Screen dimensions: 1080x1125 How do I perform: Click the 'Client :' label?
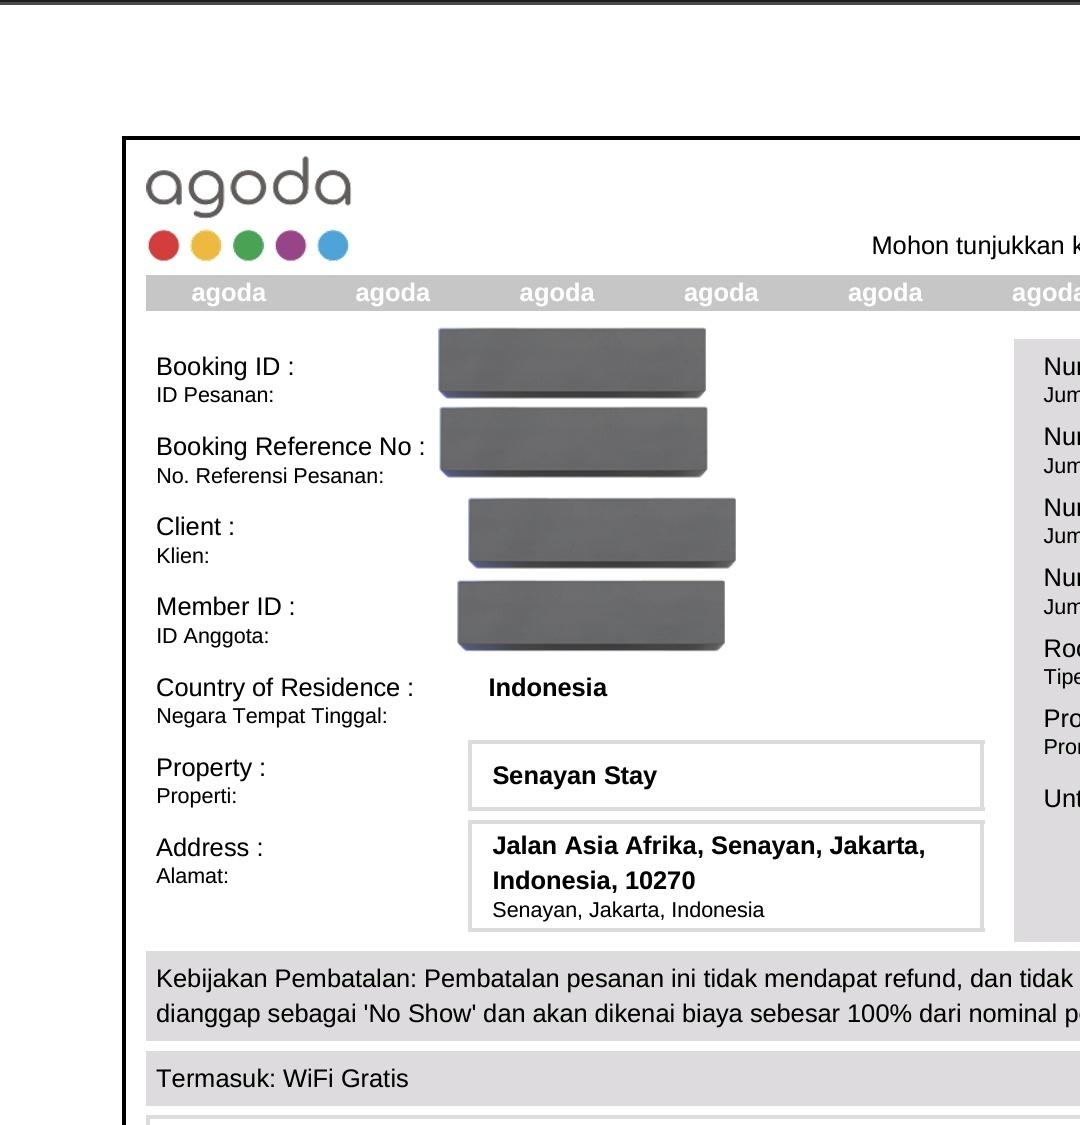tap(195, 527)
